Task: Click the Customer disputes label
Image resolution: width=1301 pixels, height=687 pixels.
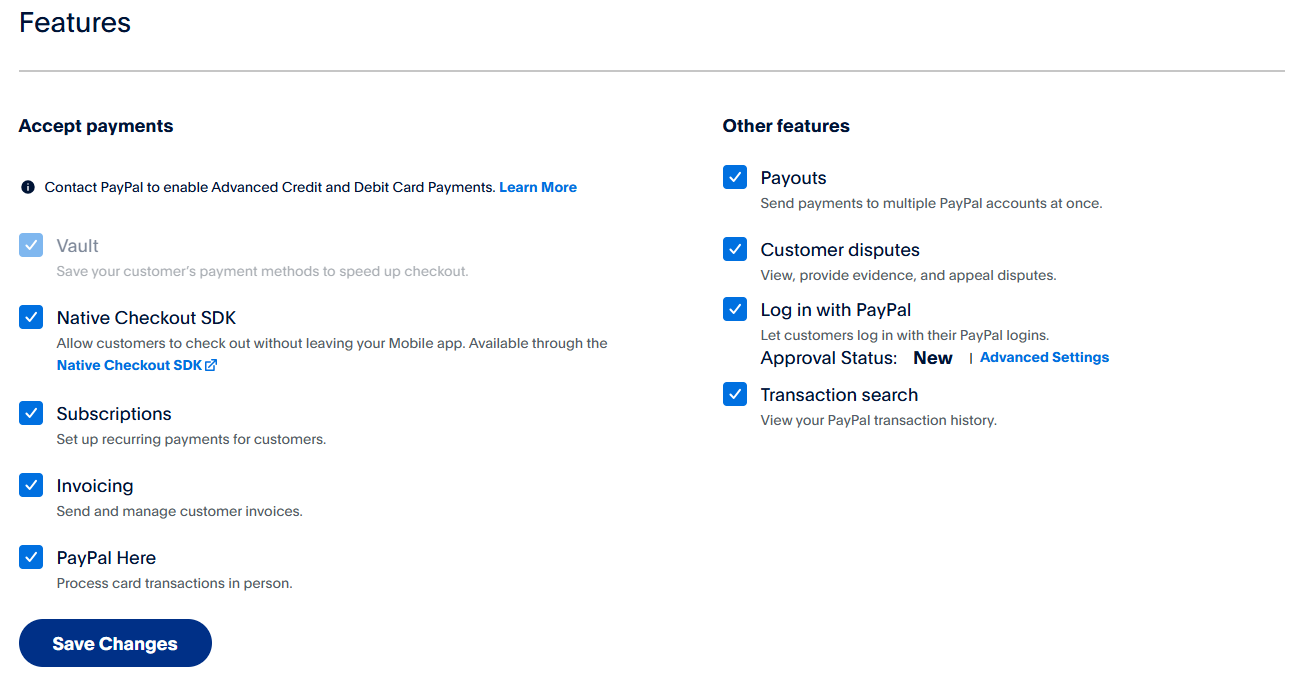Action: point(840,250)
